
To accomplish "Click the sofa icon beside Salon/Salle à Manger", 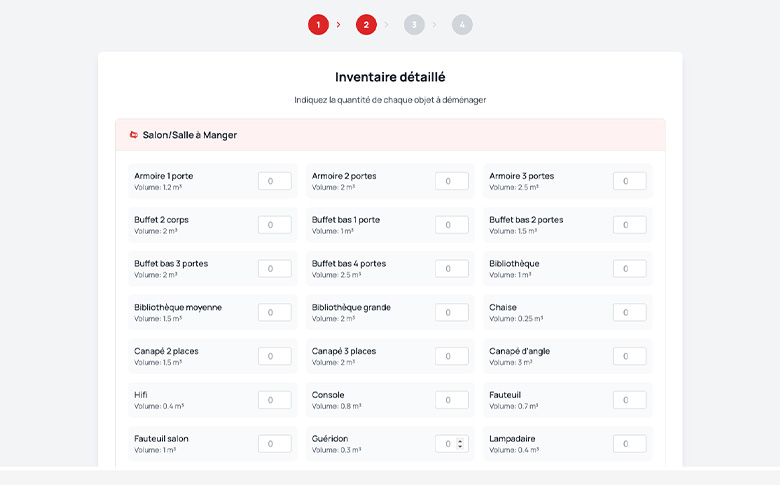I will (x=134, y=135).
